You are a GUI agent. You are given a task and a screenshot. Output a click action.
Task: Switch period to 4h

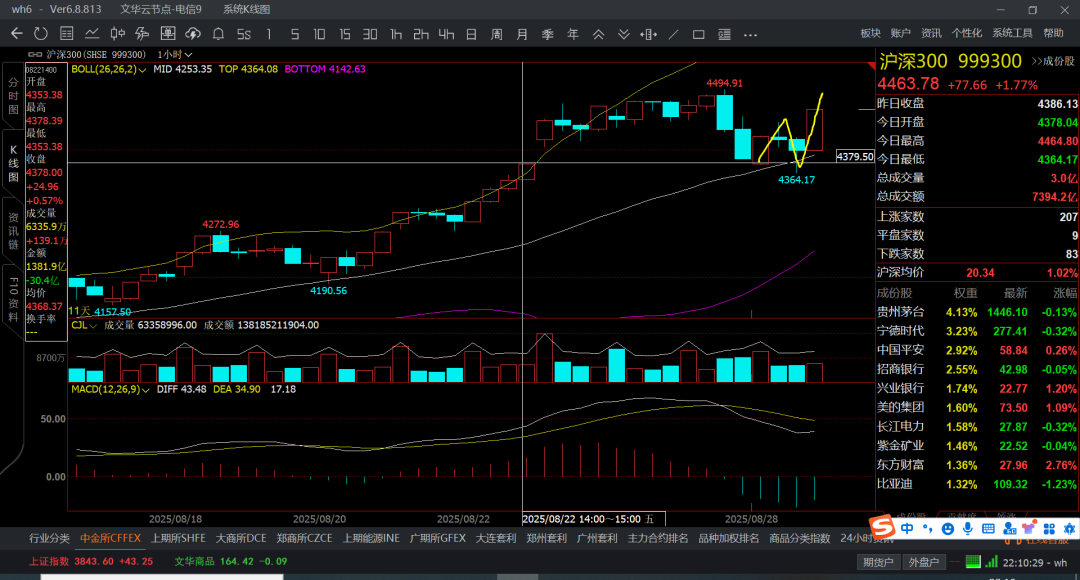(x=446, y=34)
